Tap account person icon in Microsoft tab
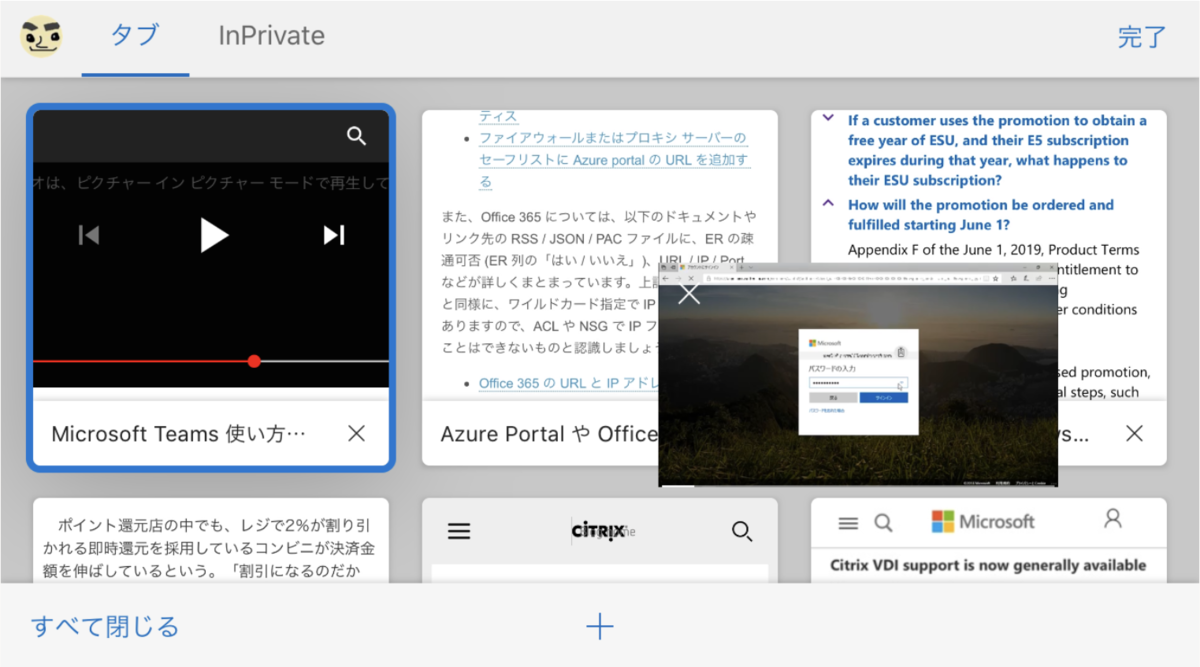The width and height of the screenshot is (1200, 667). tap(1112, 519)
